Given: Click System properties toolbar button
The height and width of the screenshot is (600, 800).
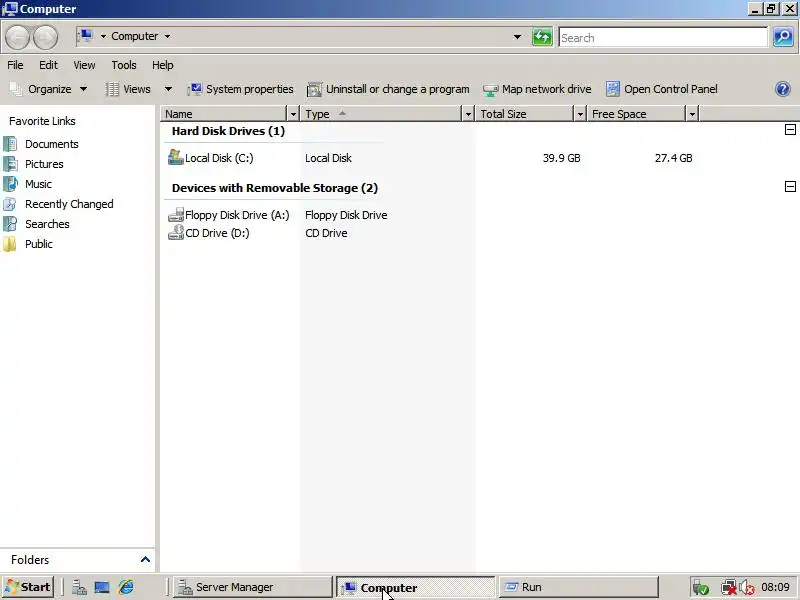Looking at the screenshot, I should 240,89.
